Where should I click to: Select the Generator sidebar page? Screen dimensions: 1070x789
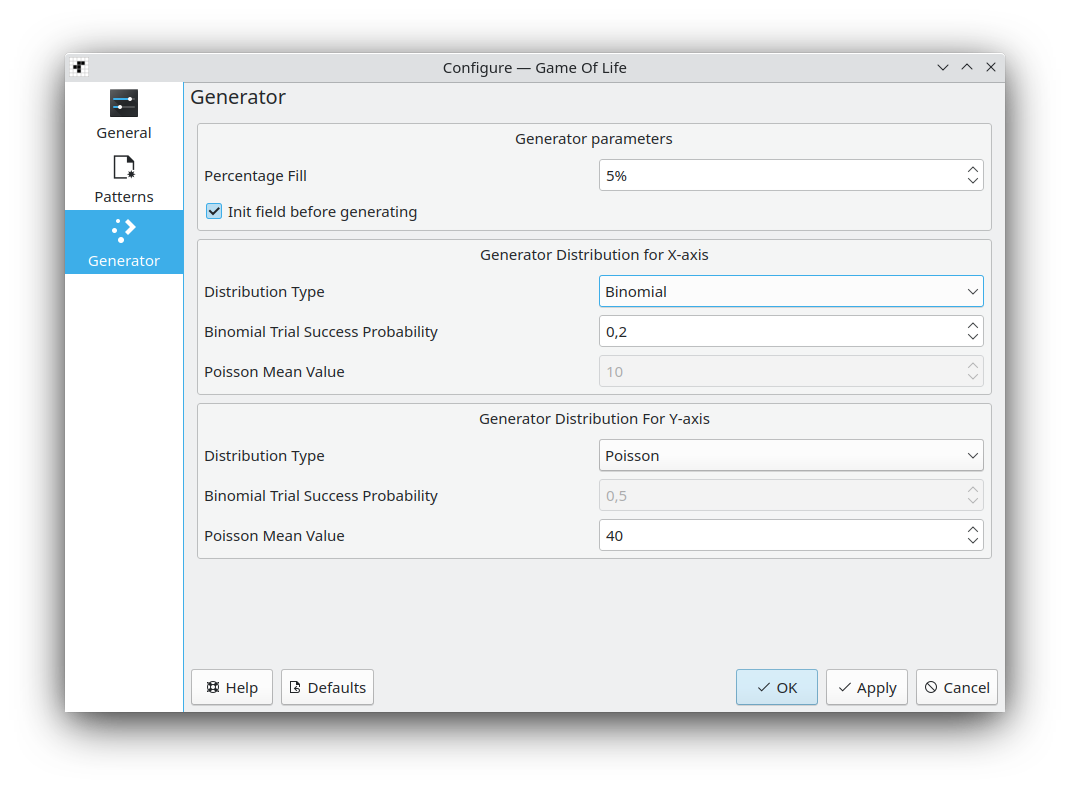click(x=124, y=242)
